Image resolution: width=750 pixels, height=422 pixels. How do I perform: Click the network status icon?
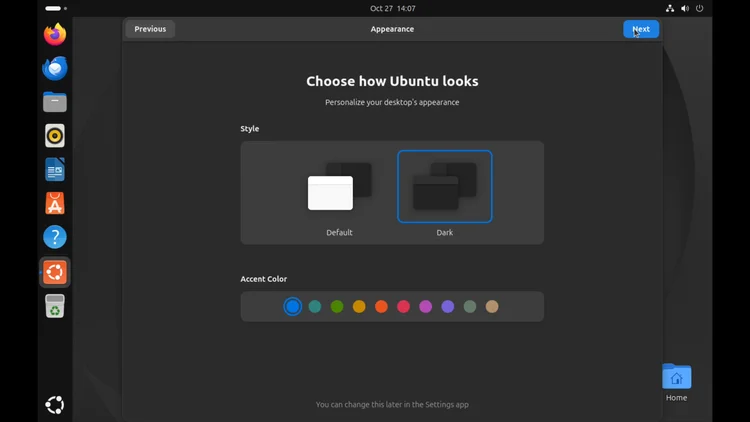pyautogui.click(x=670, y=8)
